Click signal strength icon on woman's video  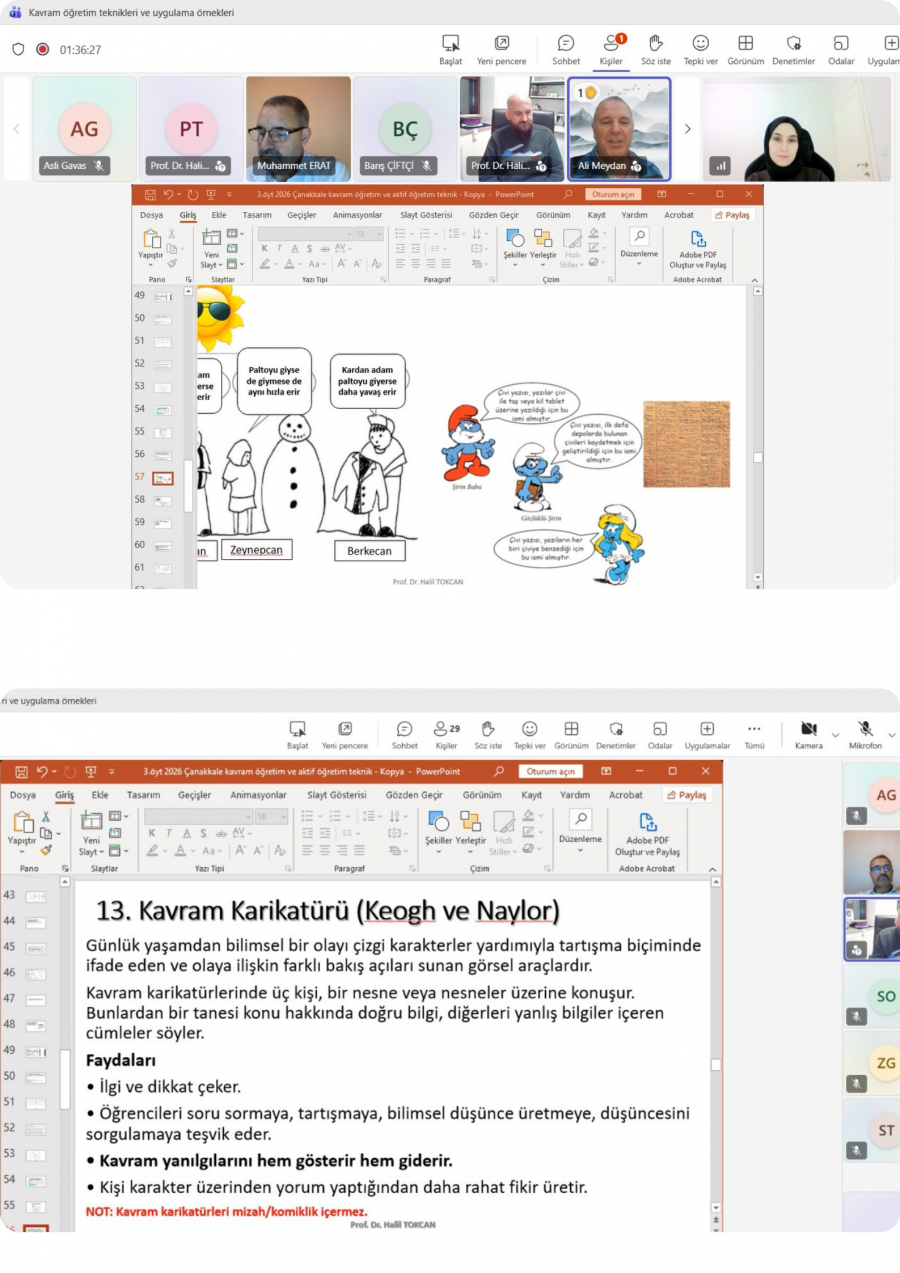[720, 166]
